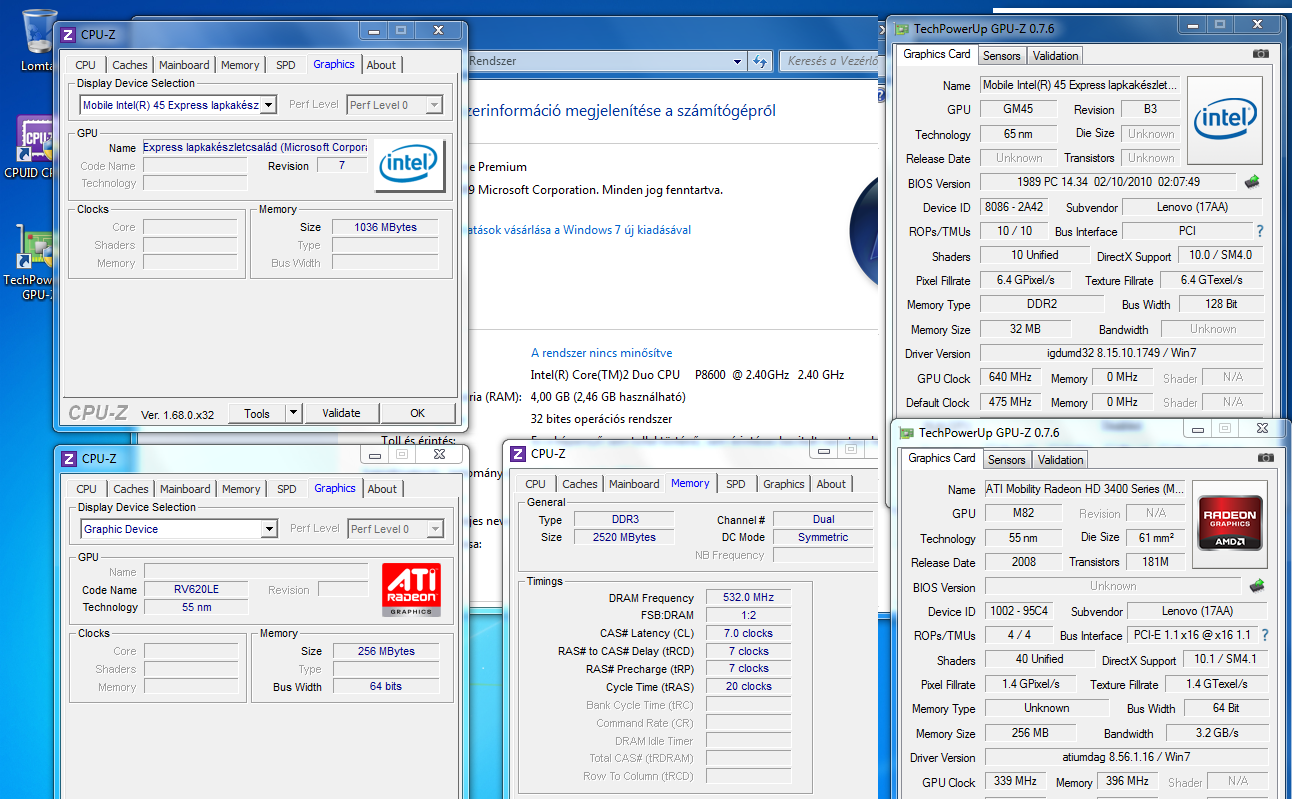Viewport: 1292px width, 799px height.
Task: Open Sensors tab in Radeon GPU-Z window
Action: tap(1007, 460)
